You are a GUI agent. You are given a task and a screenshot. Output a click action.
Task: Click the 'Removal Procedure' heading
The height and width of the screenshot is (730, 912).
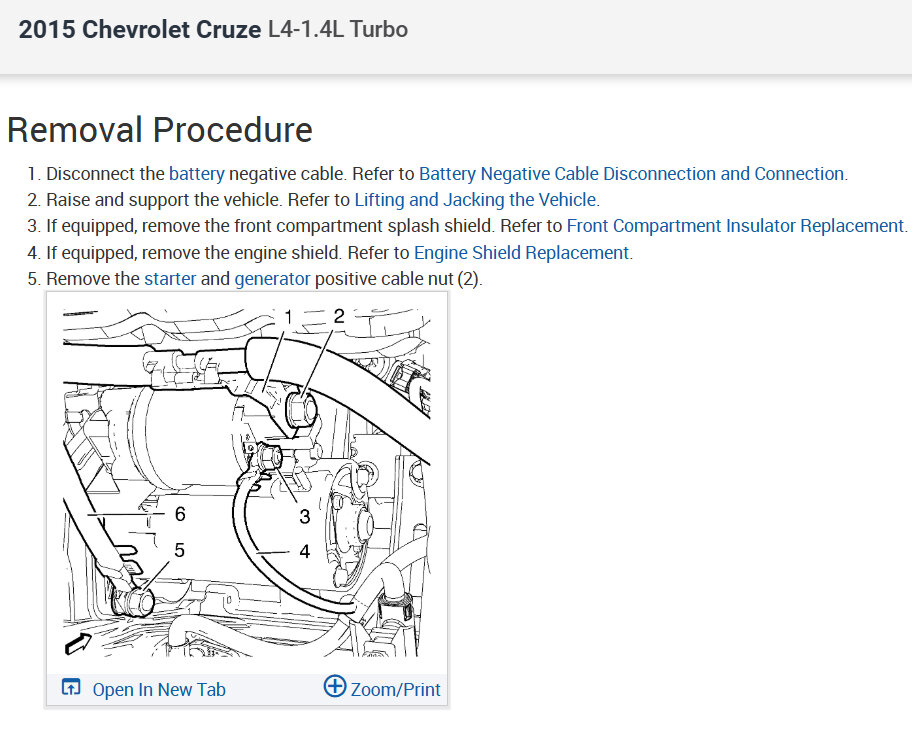160,130
